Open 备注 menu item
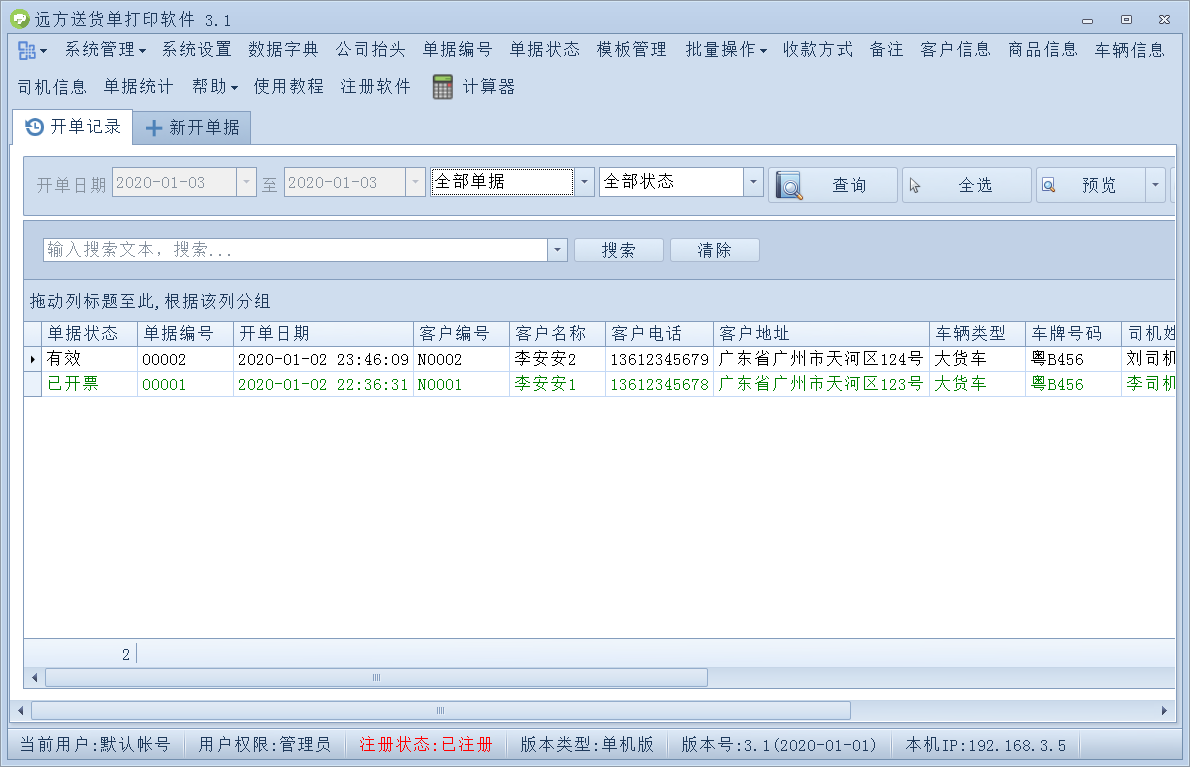This screenshot has height=767, width=1190. click(886, 50)
